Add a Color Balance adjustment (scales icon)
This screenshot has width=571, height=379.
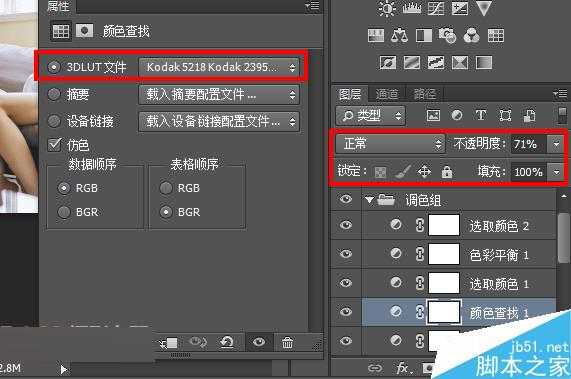click(x=399, y=35)
